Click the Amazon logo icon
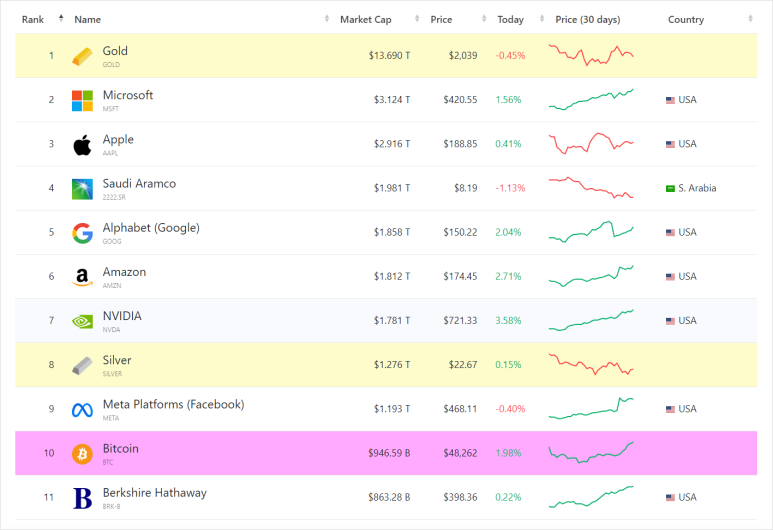Screen dimensions: 773x530 tap(82, 277)
